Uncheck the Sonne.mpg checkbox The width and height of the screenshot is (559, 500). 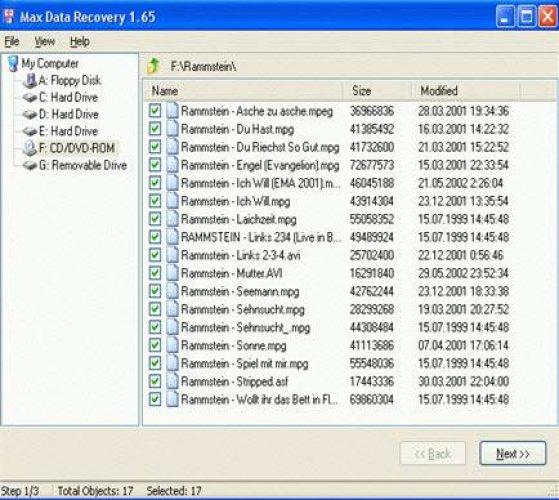(x=155, y=345)
